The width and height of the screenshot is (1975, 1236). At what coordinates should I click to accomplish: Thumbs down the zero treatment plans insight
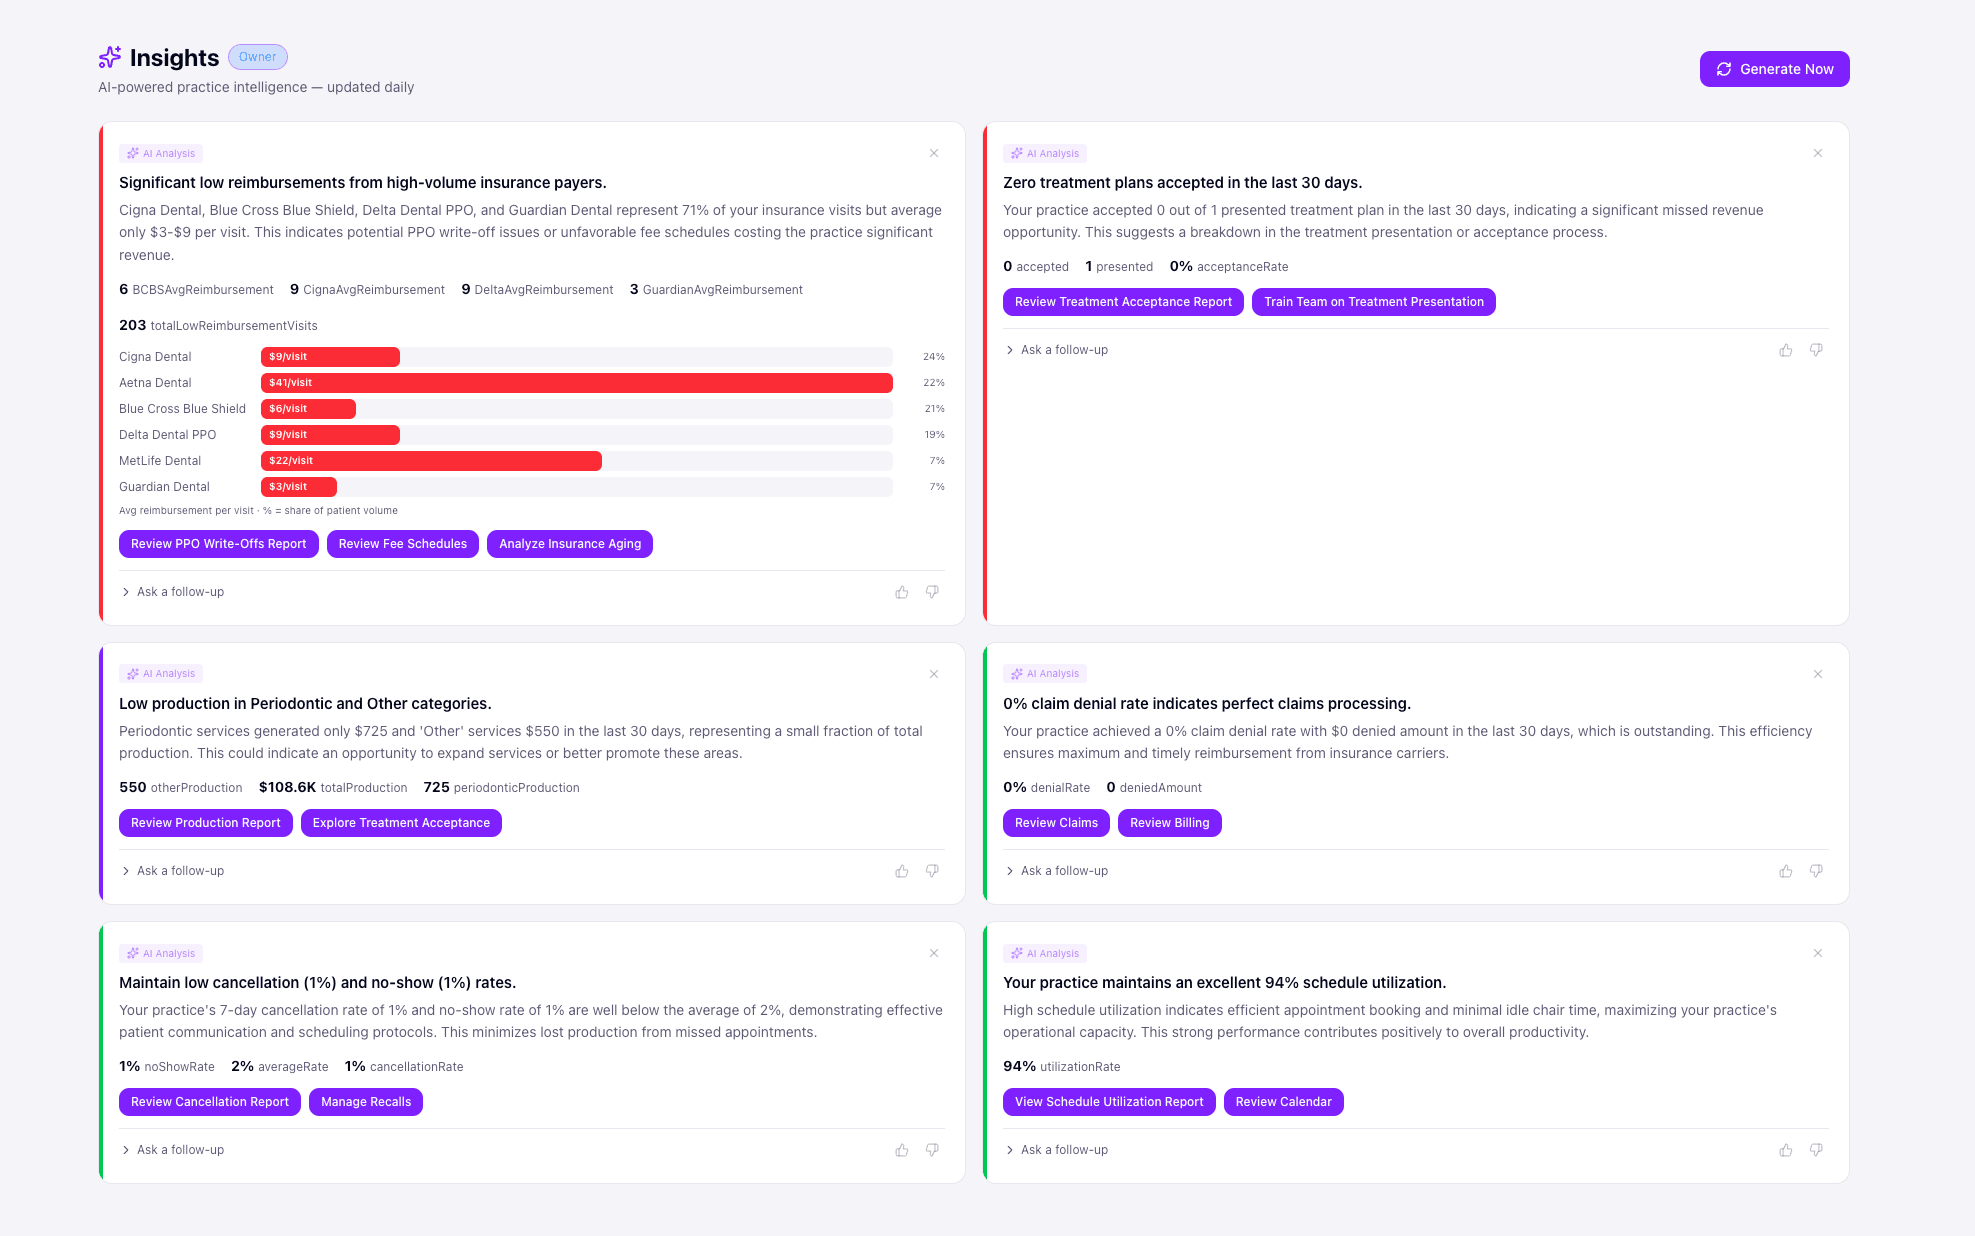pyautogui.click(x=1816, y=350)
